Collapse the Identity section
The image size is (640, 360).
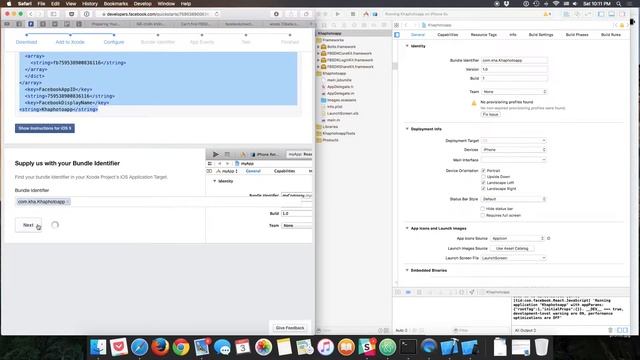pyautogui.click(x=407, y=46)
